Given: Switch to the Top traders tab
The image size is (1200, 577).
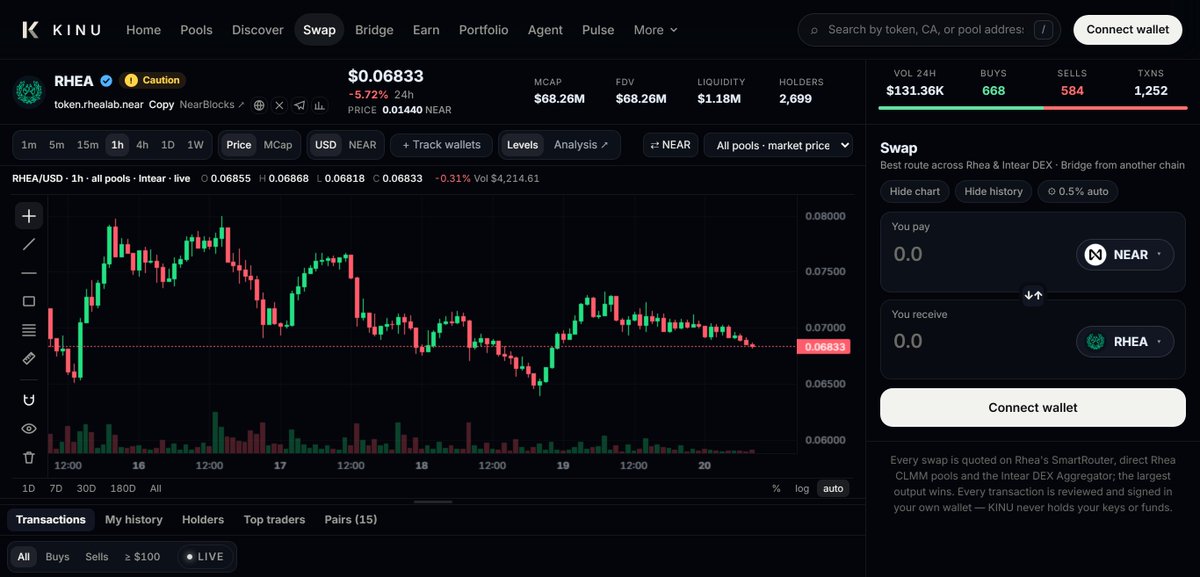Looking at the screenshot, I should [274, 519].
